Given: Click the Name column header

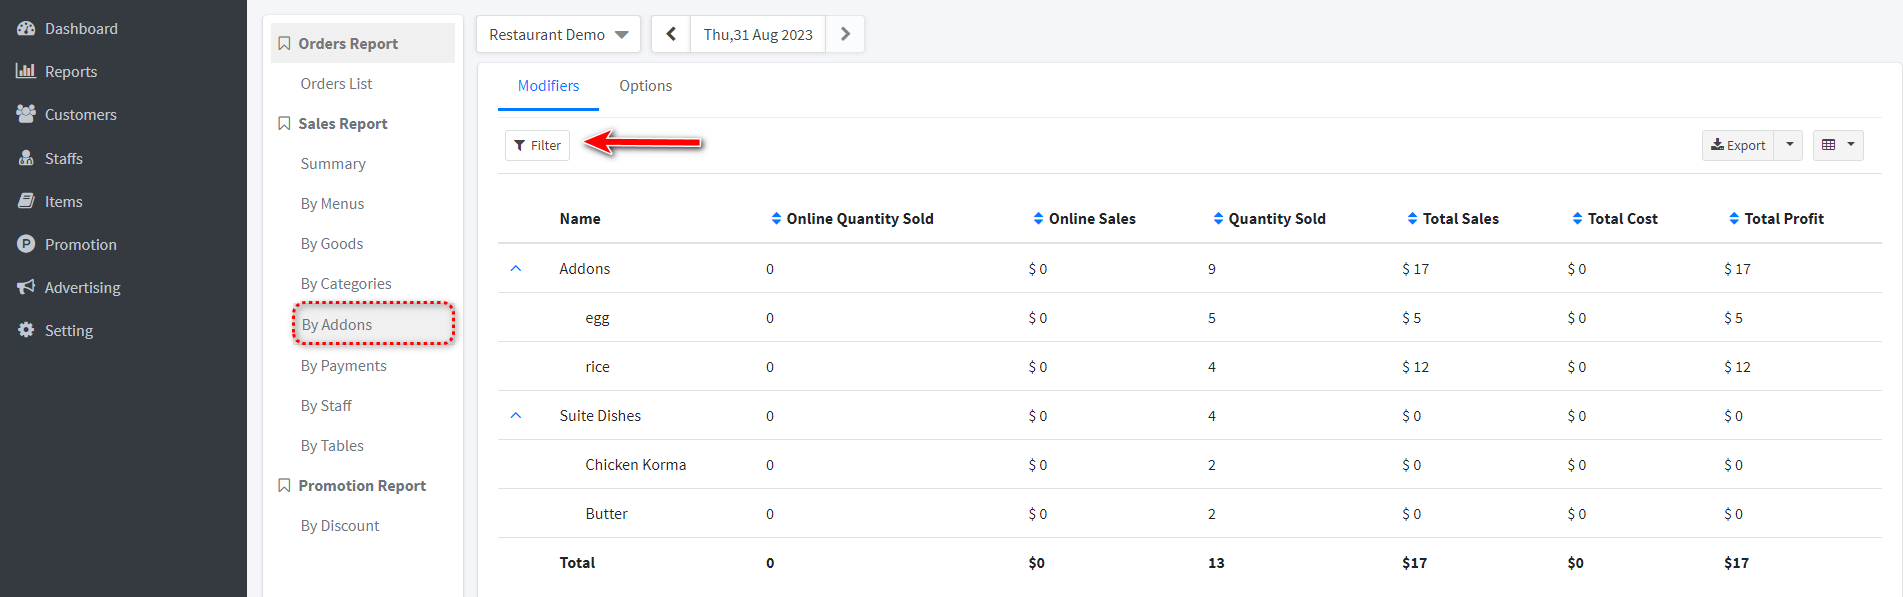Looking at the screenshot, I should pos(580,218).
